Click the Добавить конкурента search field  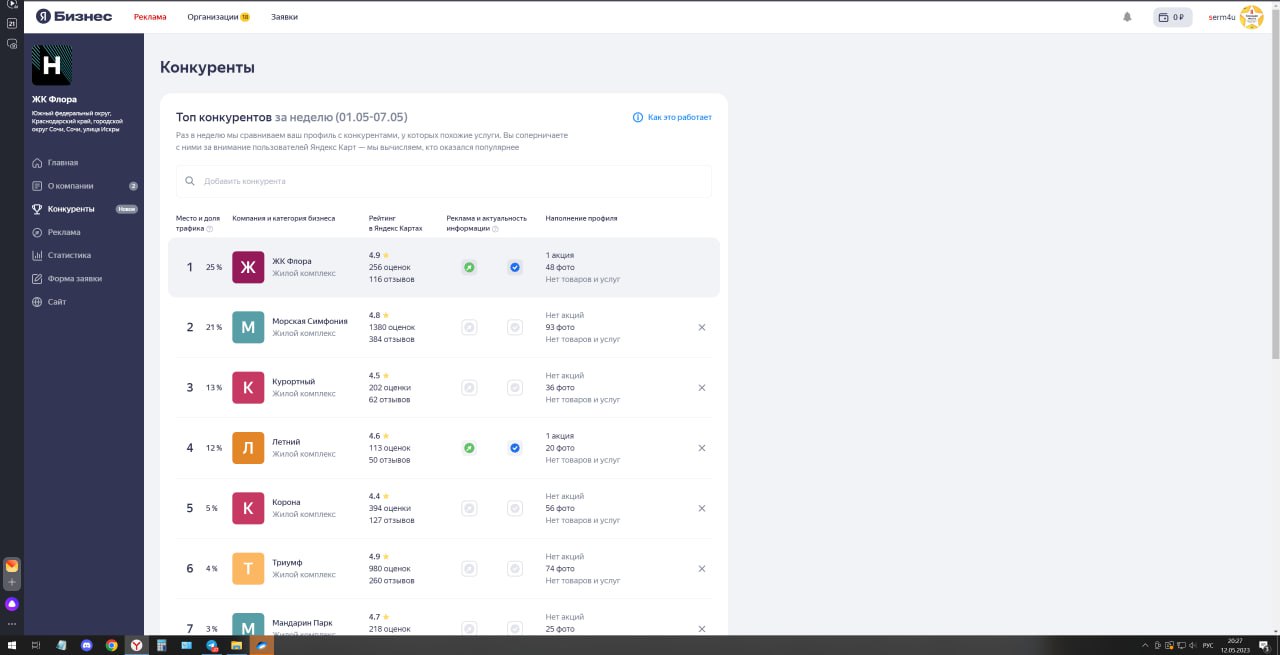point(444,181)
